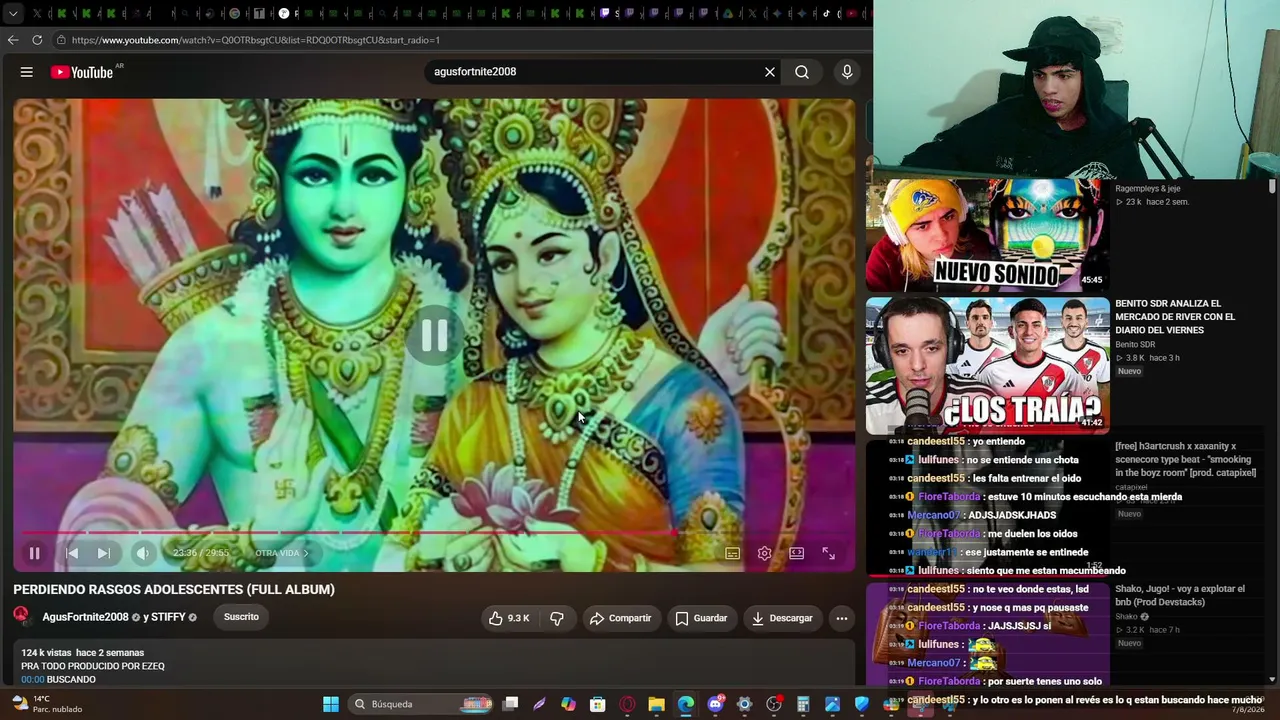Seek using the red progress bar
This screenshot has width=1280, height=720.
click(x=434, y=533)
